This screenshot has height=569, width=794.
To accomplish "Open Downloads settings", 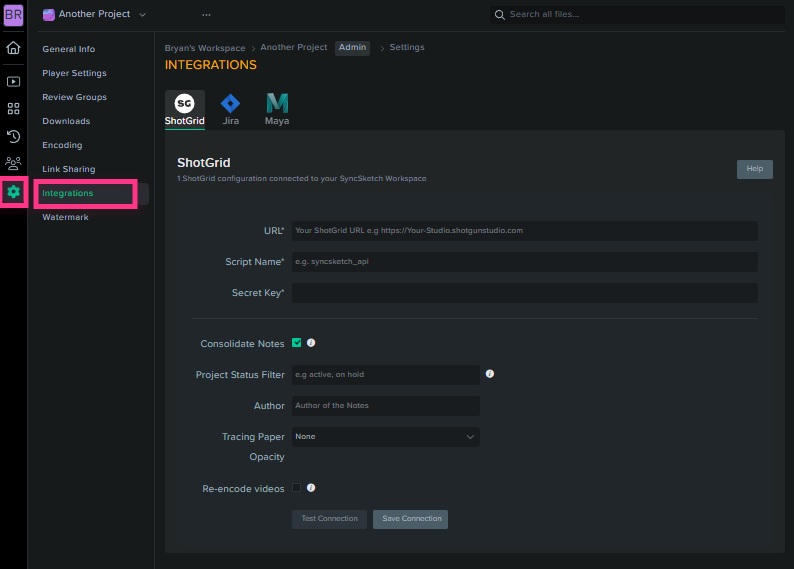I will (66, 121).
